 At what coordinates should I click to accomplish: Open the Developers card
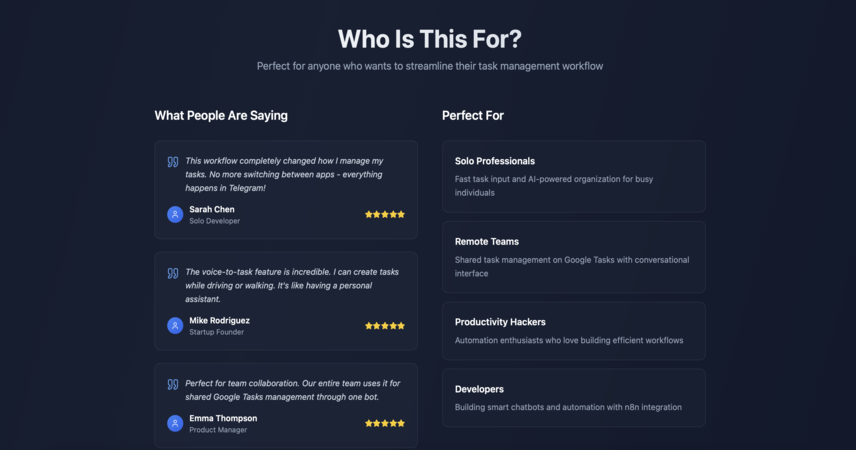tap(574, 398)
